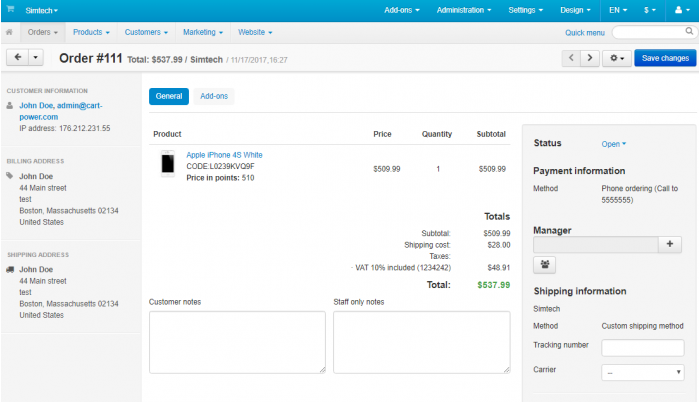Open the Products menu
The width and height of the screenshot is (700, 402).
click(x=91, y=32)
